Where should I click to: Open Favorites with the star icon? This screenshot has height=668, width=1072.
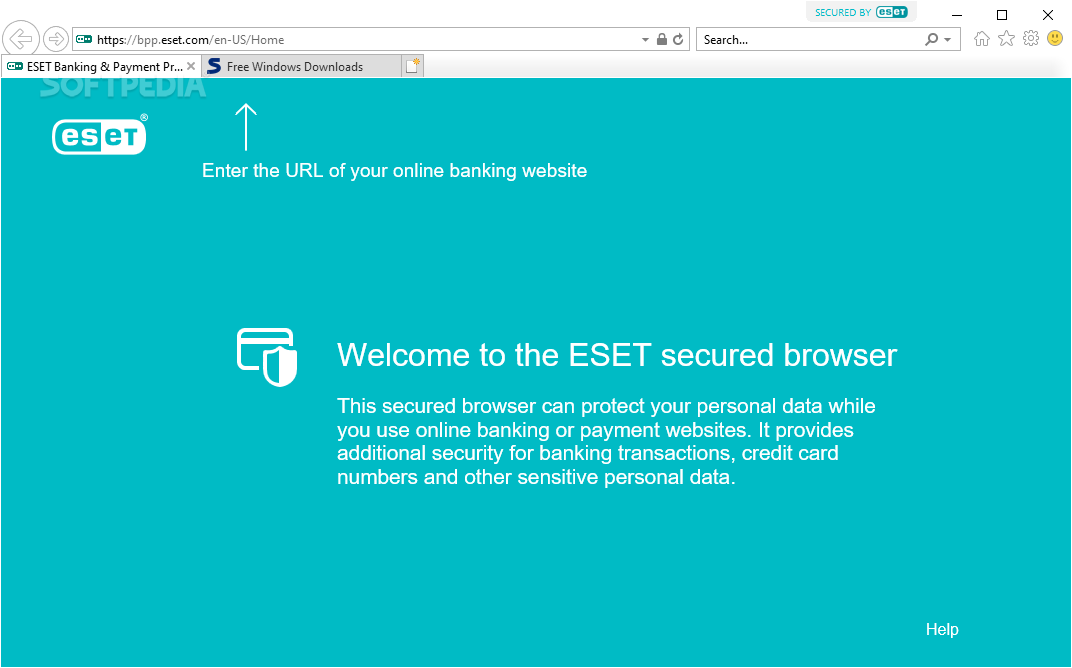[1006, 38]
